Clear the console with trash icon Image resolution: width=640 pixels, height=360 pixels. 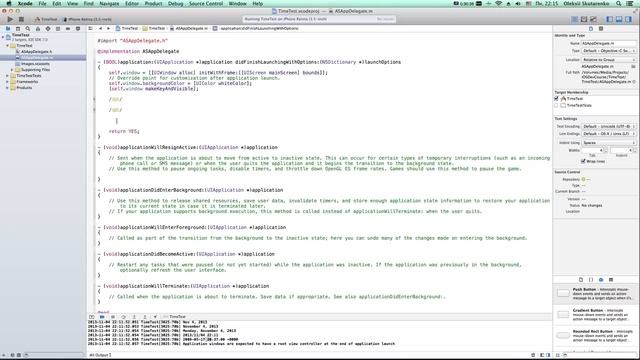(533, 355)
